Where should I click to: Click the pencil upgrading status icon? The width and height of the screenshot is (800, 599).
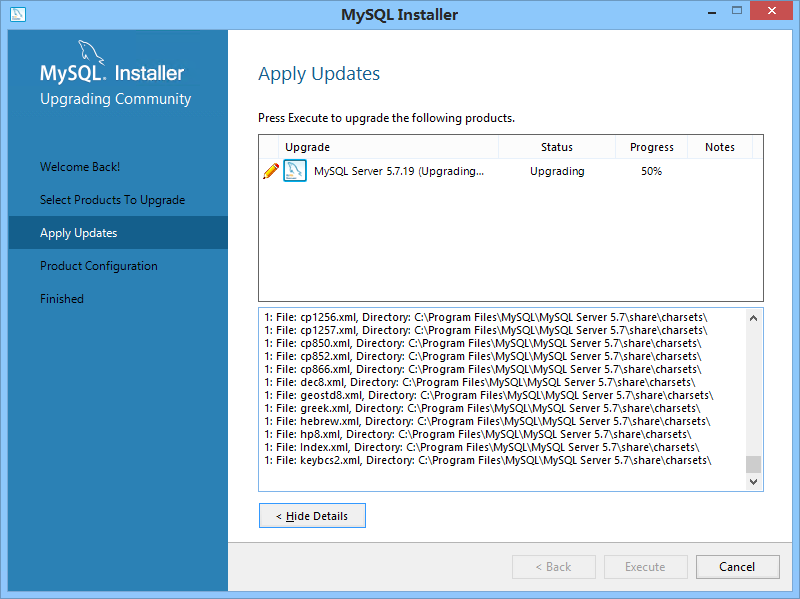coord(271,171)
